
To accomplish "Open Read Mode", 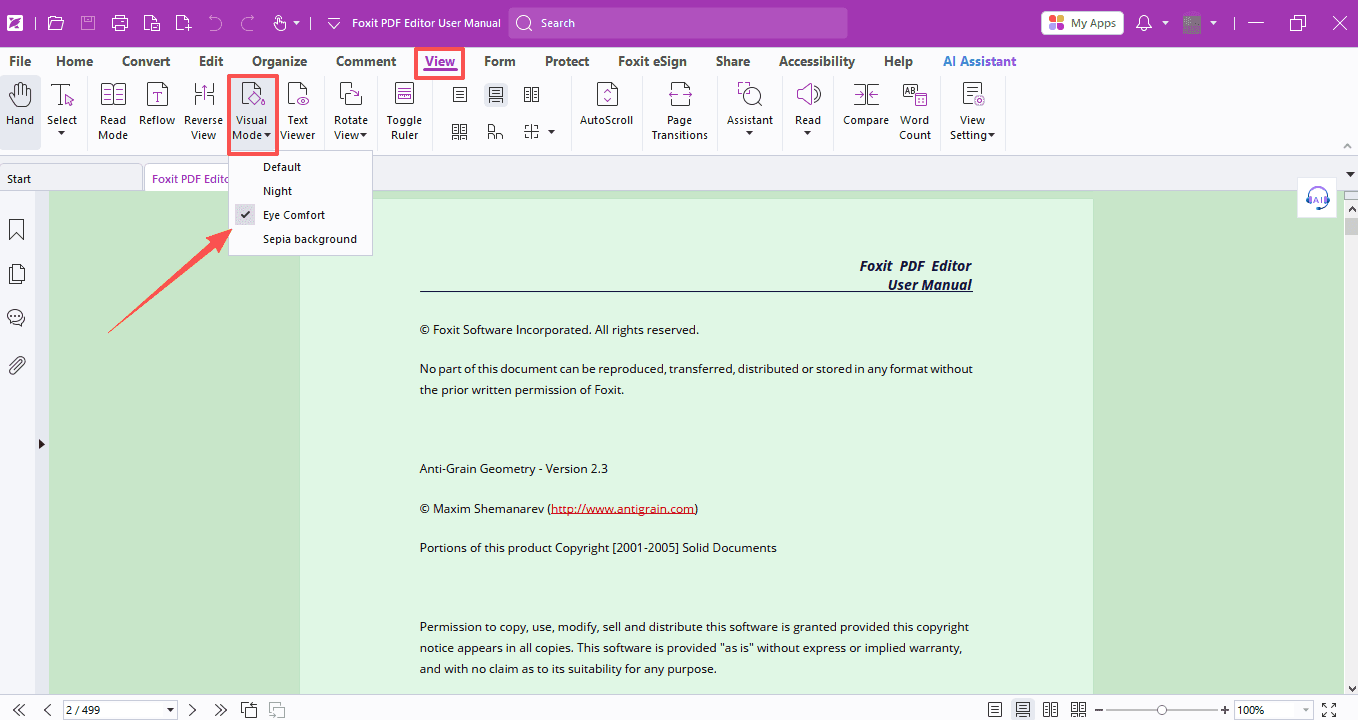I will (x=113, y=110).
